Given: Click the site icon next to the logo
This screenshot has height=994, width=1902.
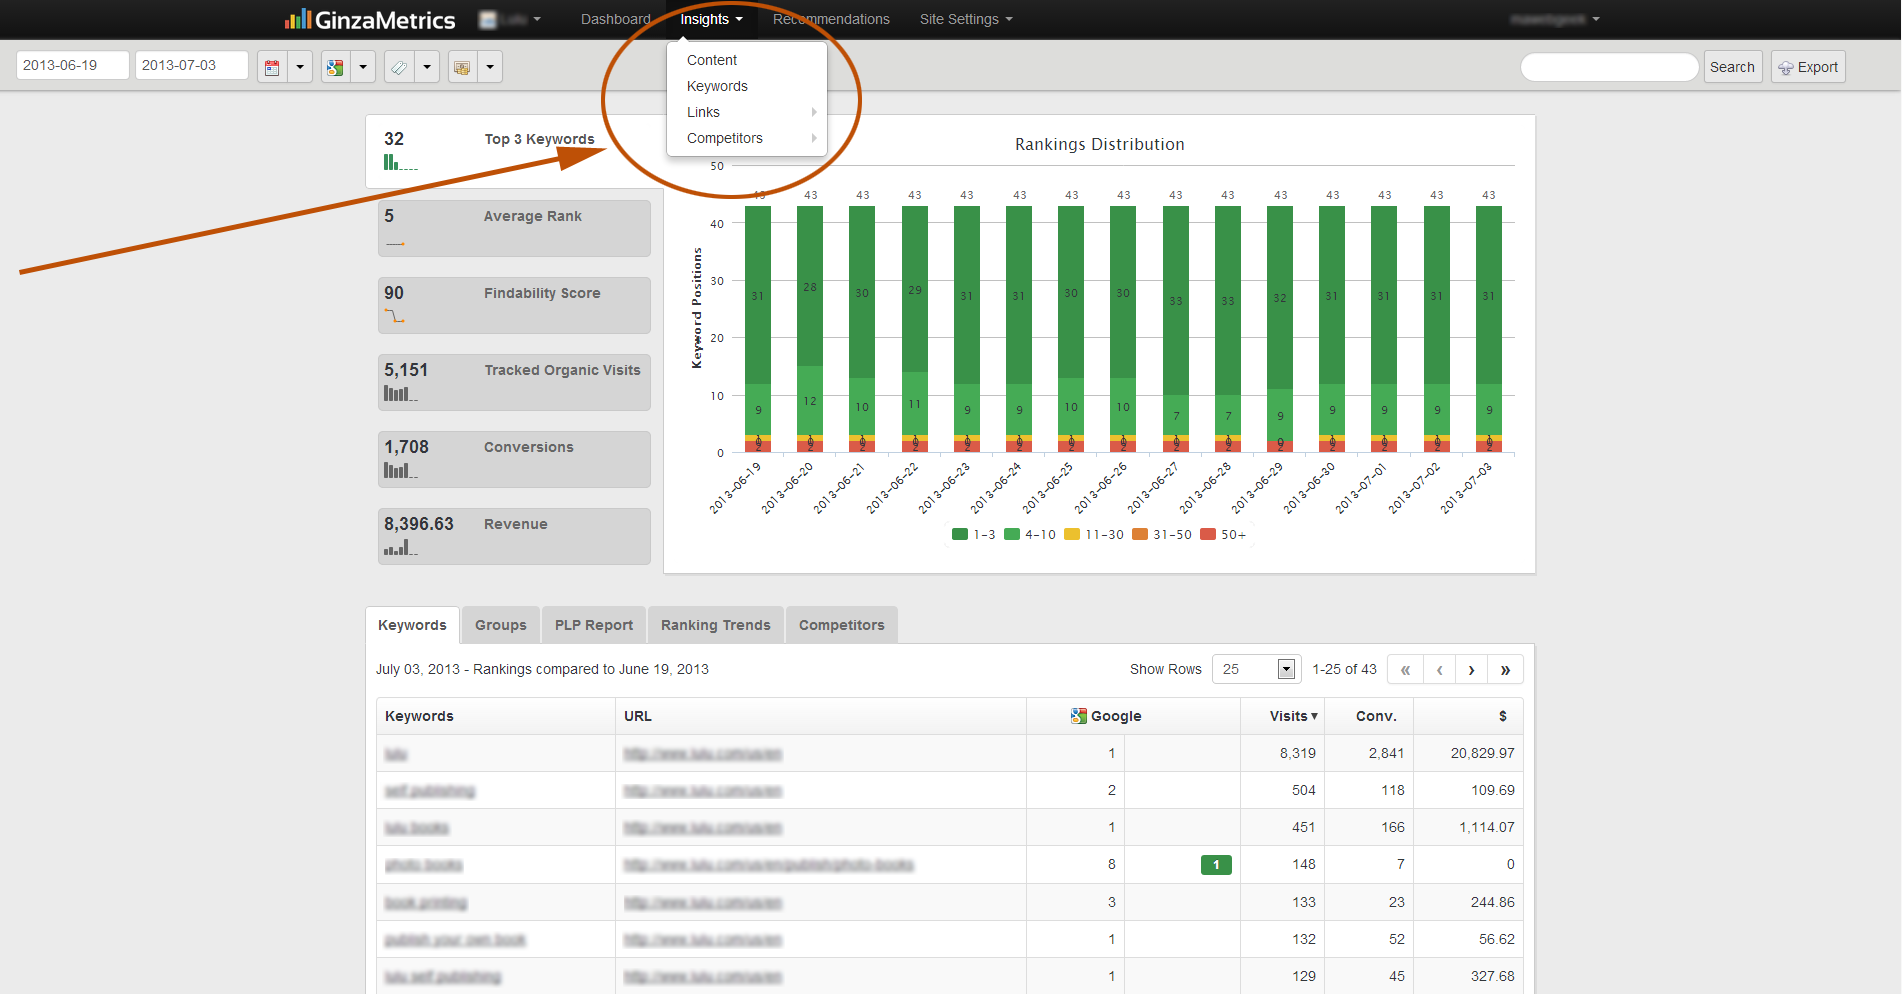Looking at the screenshot, I should (x=488, y=19).
